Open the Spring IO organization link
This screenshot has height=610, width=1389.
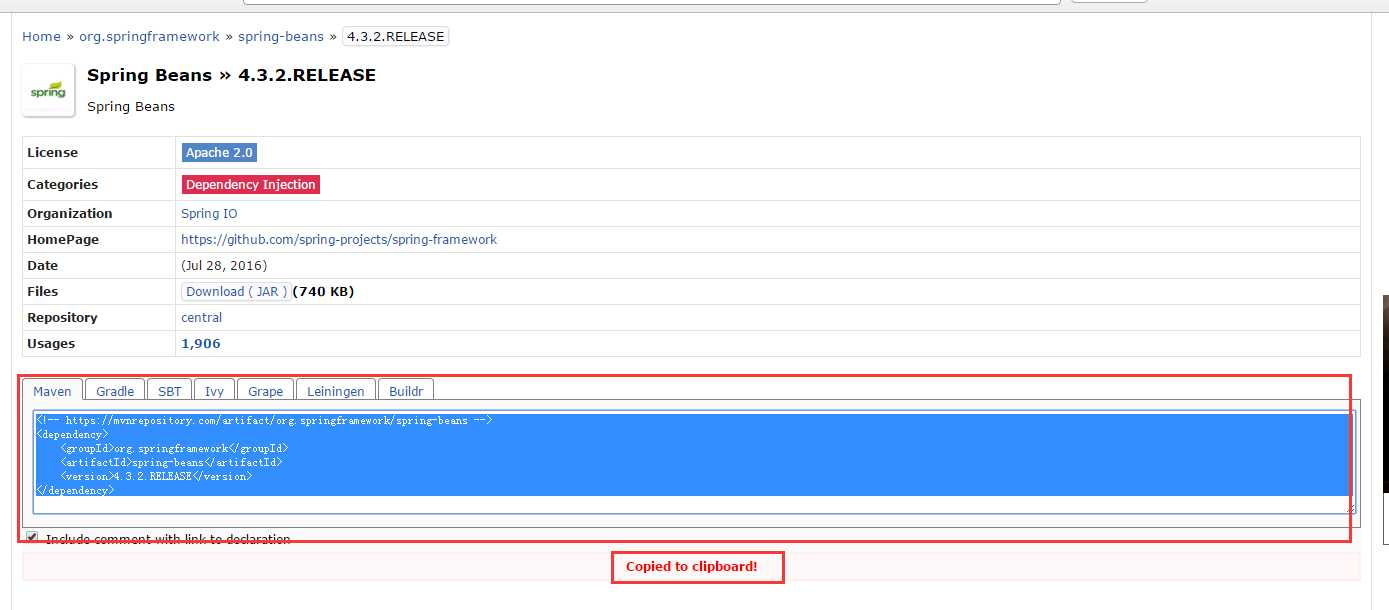point(209,214)
